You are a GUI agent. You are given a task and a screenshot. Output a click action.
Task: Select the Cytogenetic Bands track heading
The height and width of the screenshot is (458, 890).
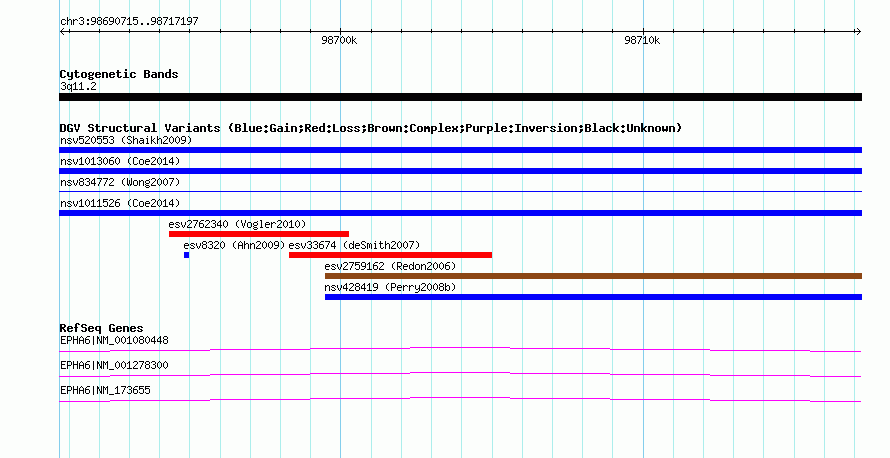(x=119, y=74)
